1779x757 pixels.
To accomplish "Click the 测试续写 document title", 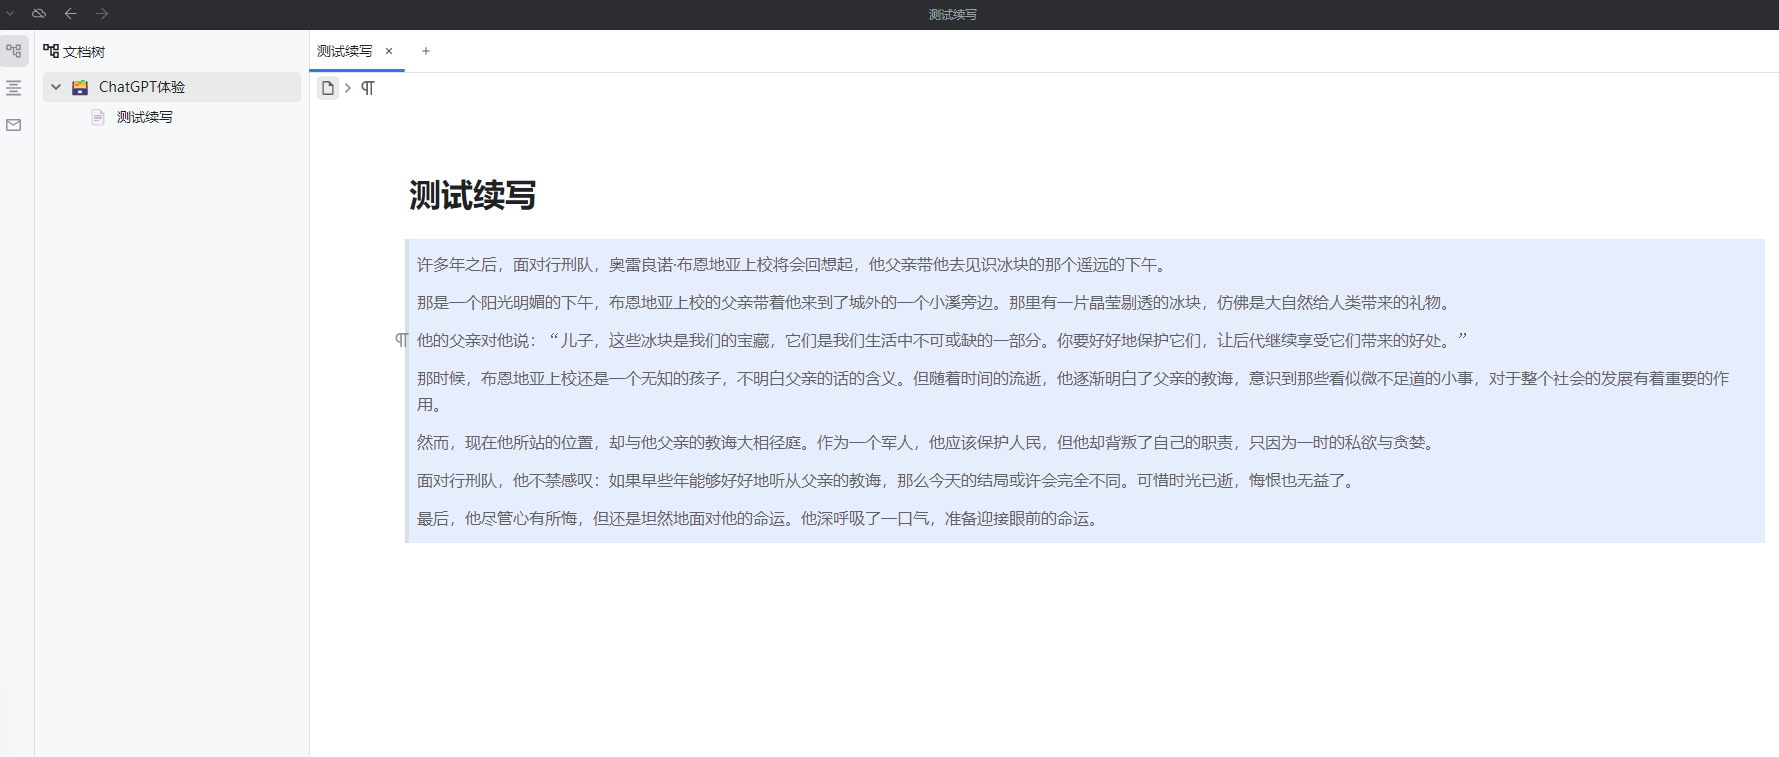I will pos(472,195).
